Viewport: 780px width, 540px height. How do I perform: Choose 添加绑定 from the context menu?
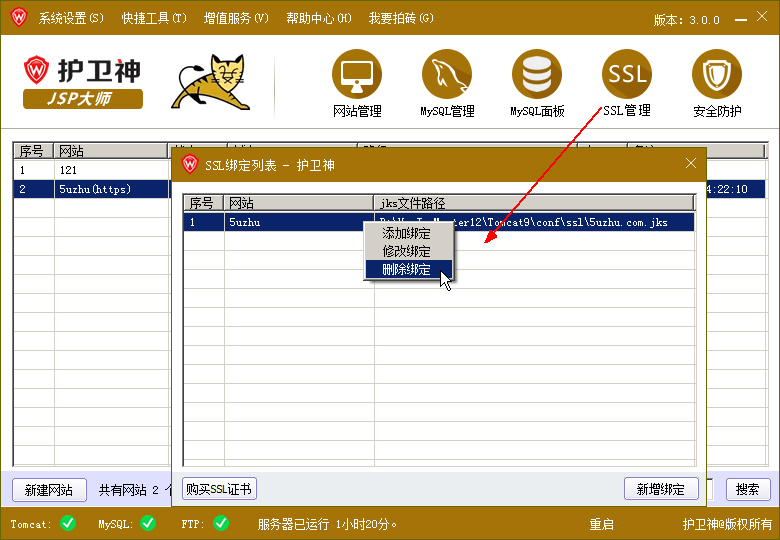(407, 233)
